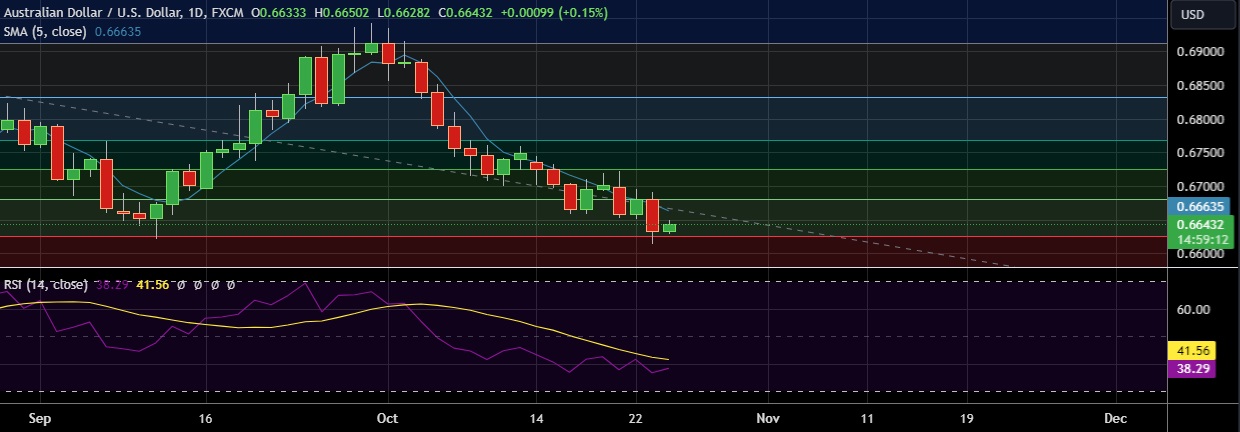Click the change value +0.00099 (+0.15%)
Screen dimensions: 1240x432
pyautogui.click(x=553, y=13)
